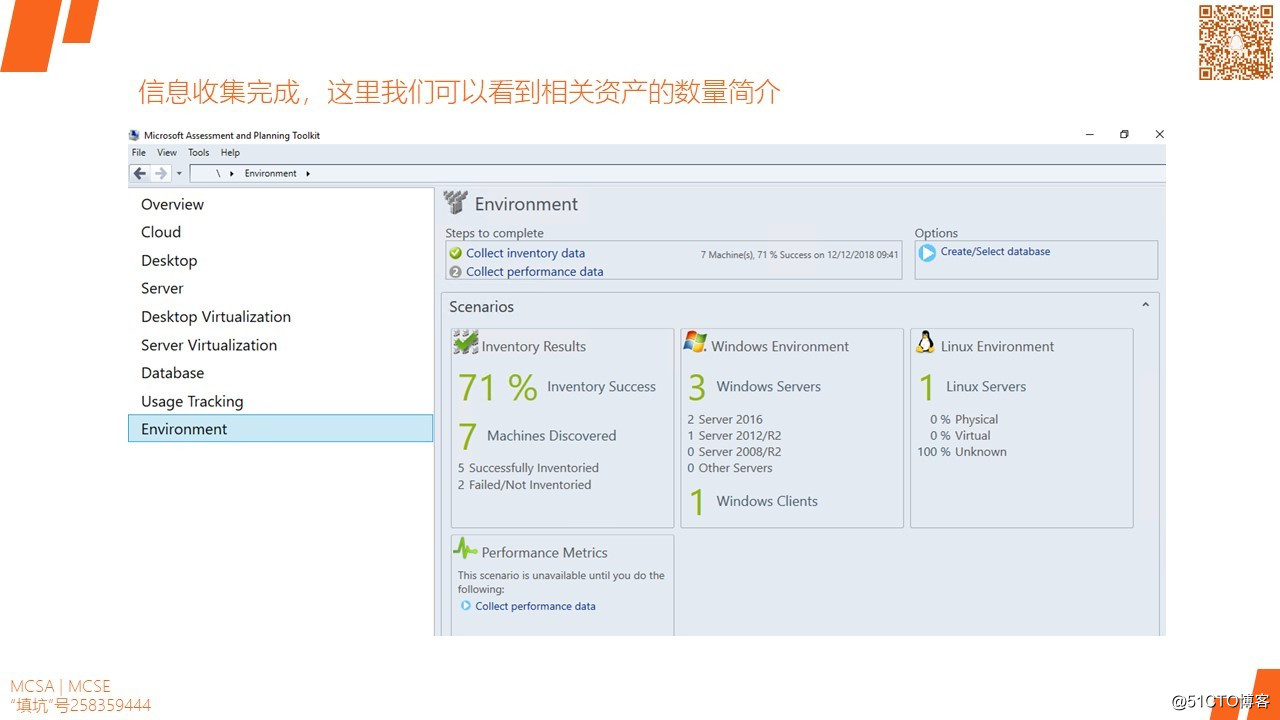
Task: Click the '2 Server 2016' line
Action: tap(725, 420)
